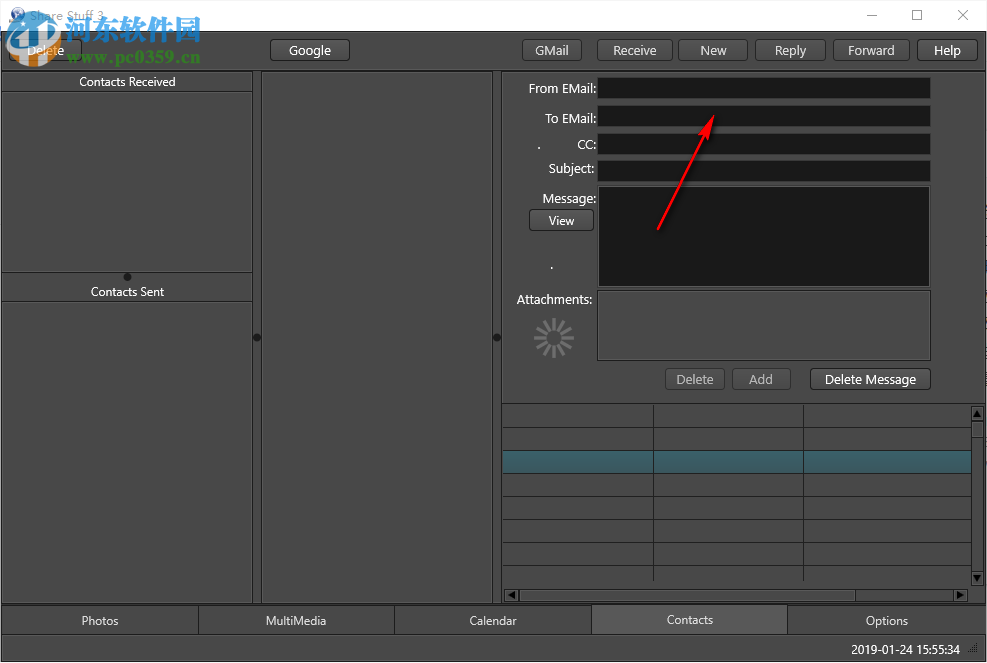Click Receive to fetch messages
987x663 pixels.
(634, 50)
